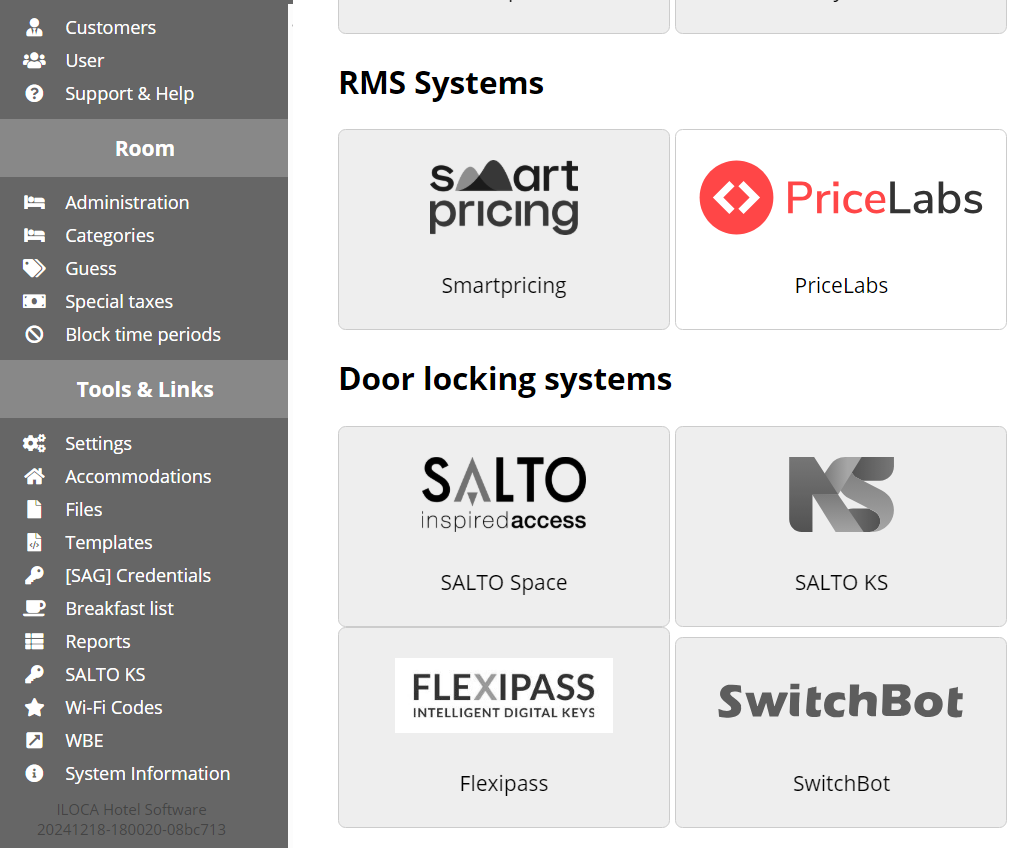Click the ILOCA Hotel Software version text
Viewport: 1012px width, 848px height.
132,819
